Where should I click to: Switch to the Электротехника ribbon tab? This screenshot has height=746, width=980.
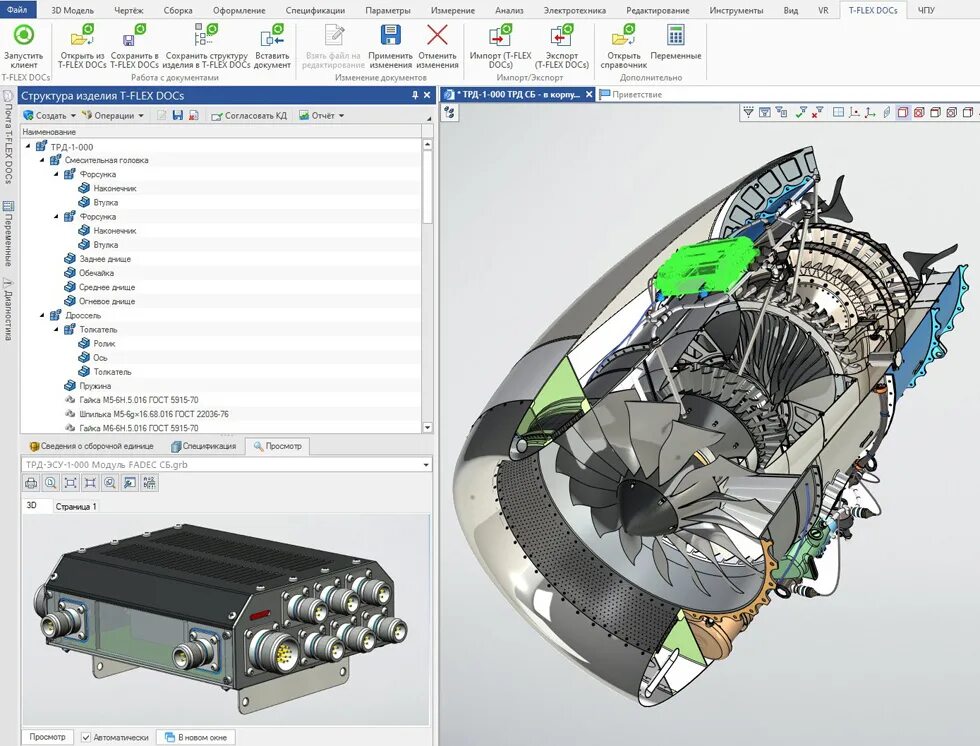pos(574,10)
